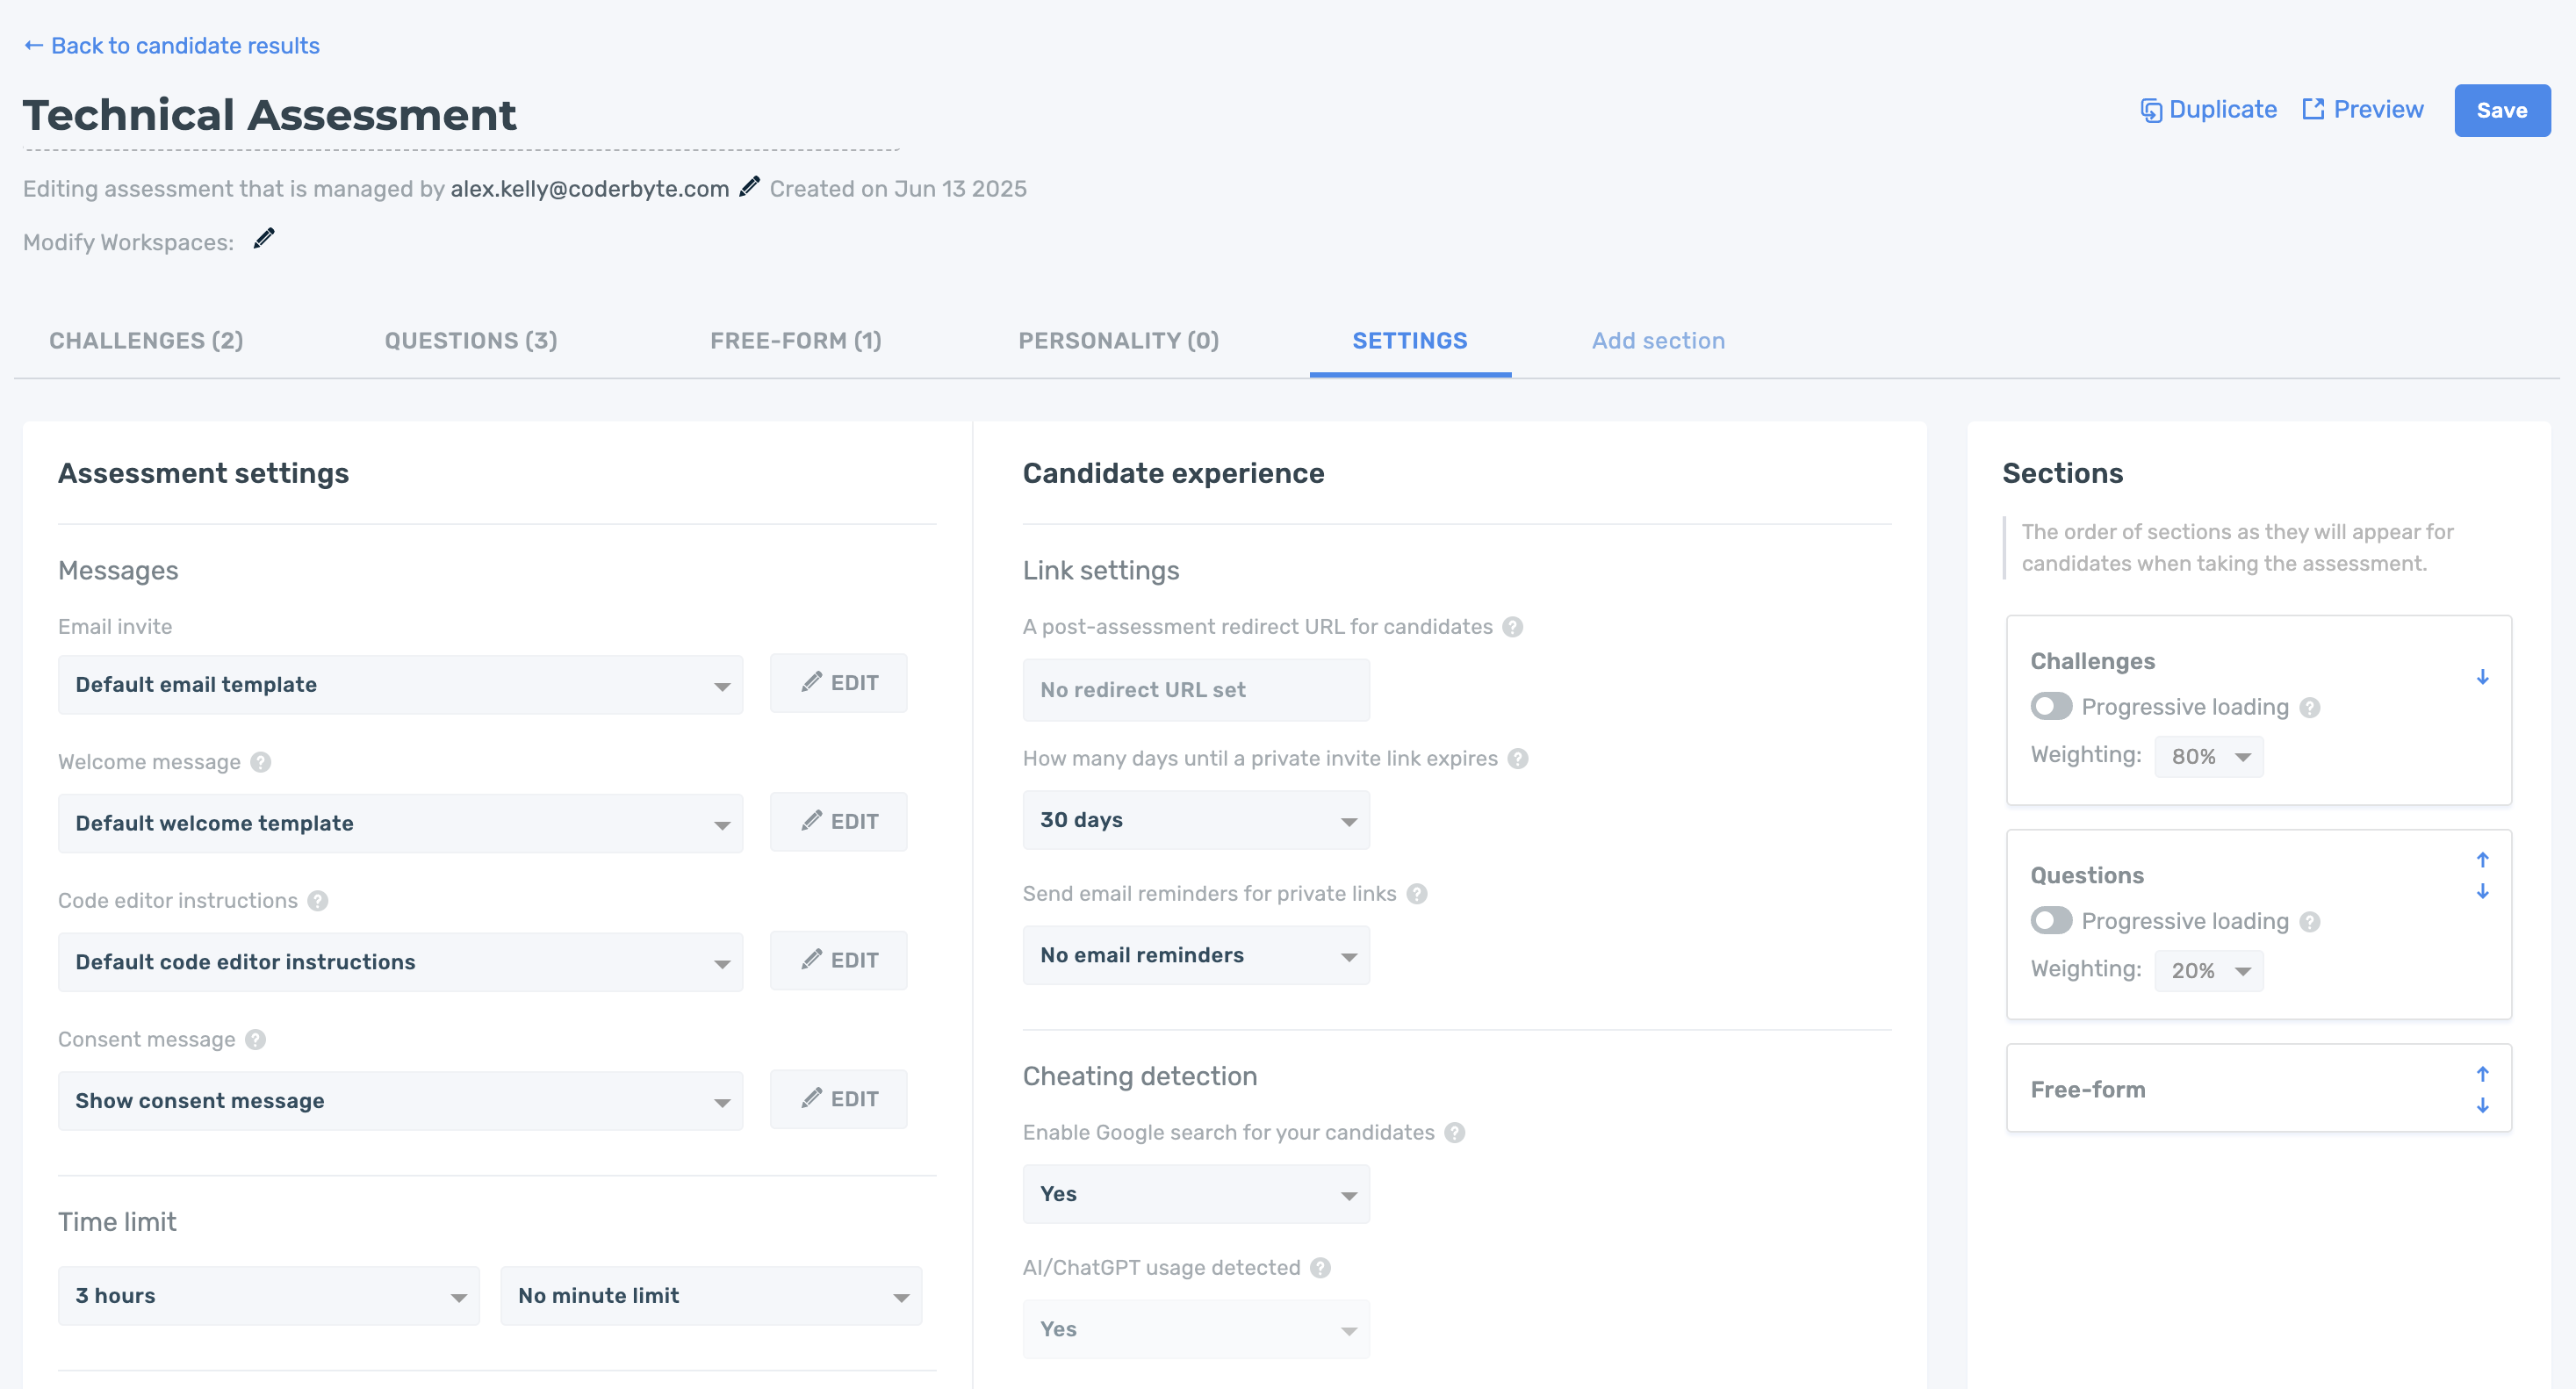2576x1389 pixels.
Task: Open the No minute limit dropdown
Action: 711,1297
